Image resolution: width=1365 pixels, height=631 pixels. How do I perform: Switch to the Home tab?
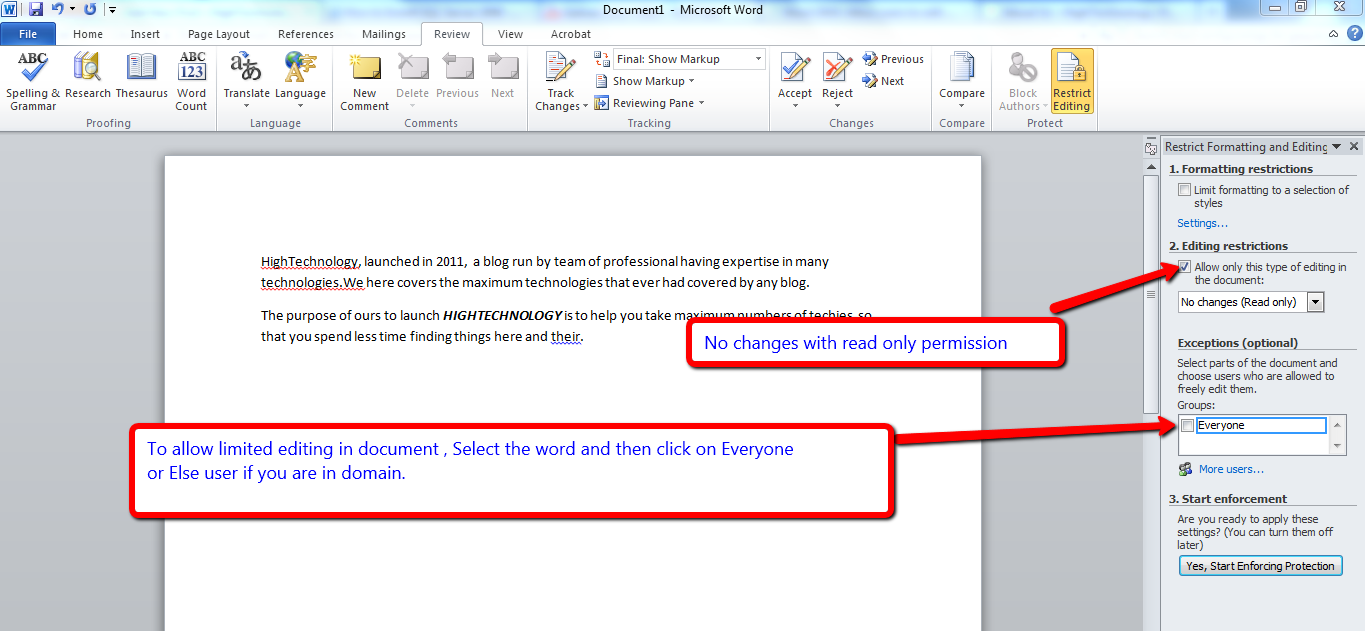pos(88,34)
